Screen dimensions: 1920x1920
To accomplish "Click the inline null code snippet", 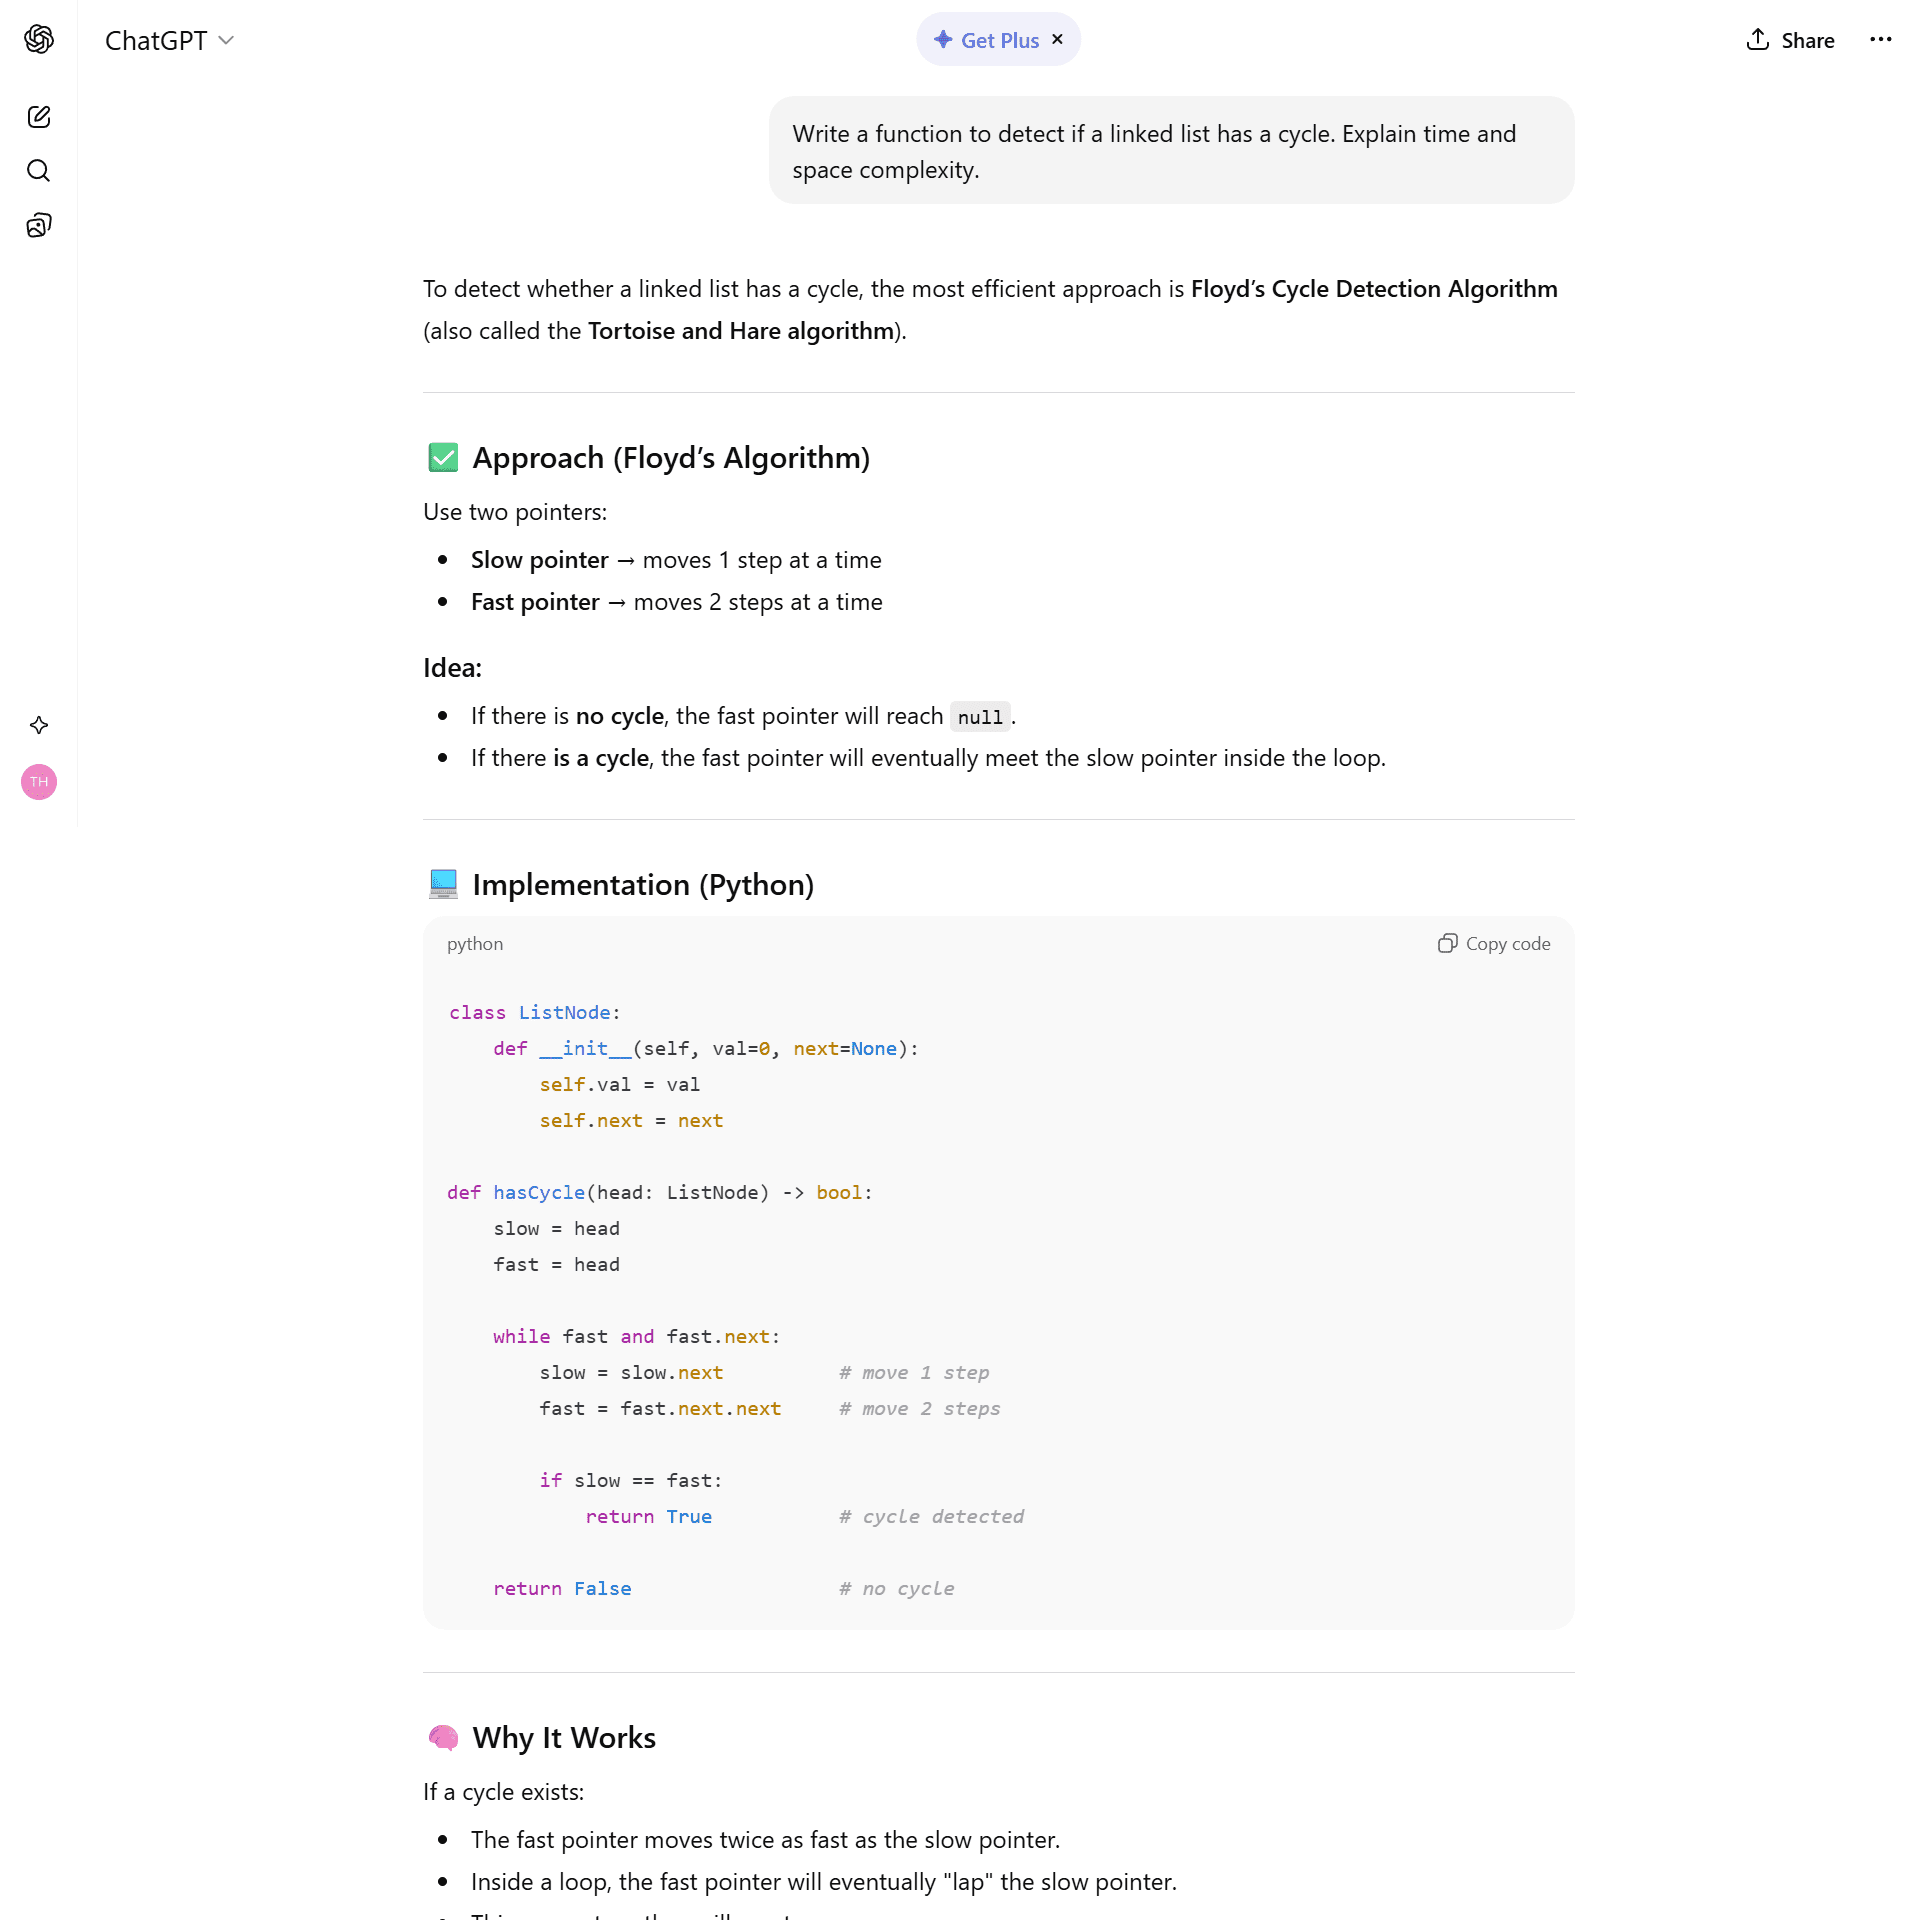I will pyautogui.click(x=979, y=717).
